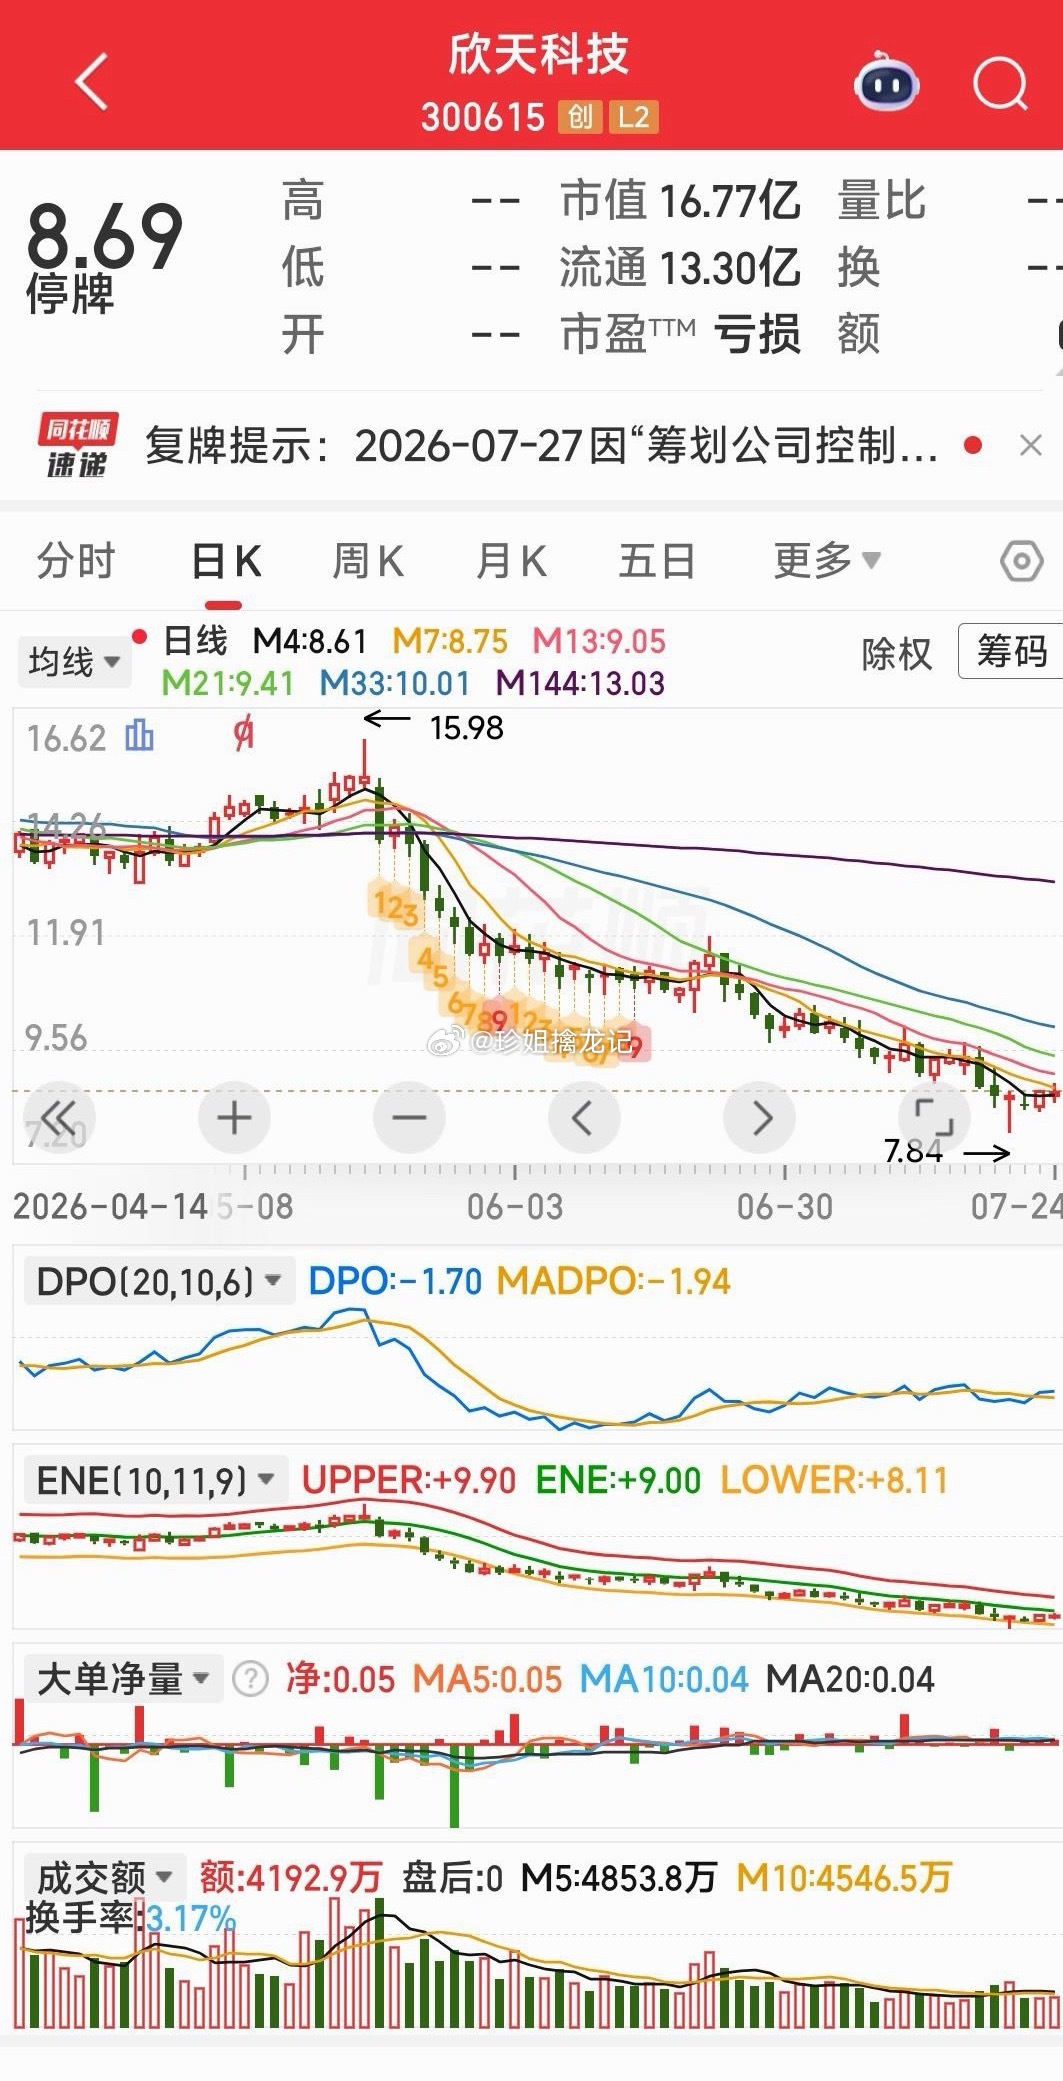Zoom out the K-line chart with minus
Viewport: 1063px width, 2081px height.
[409, 1117]
